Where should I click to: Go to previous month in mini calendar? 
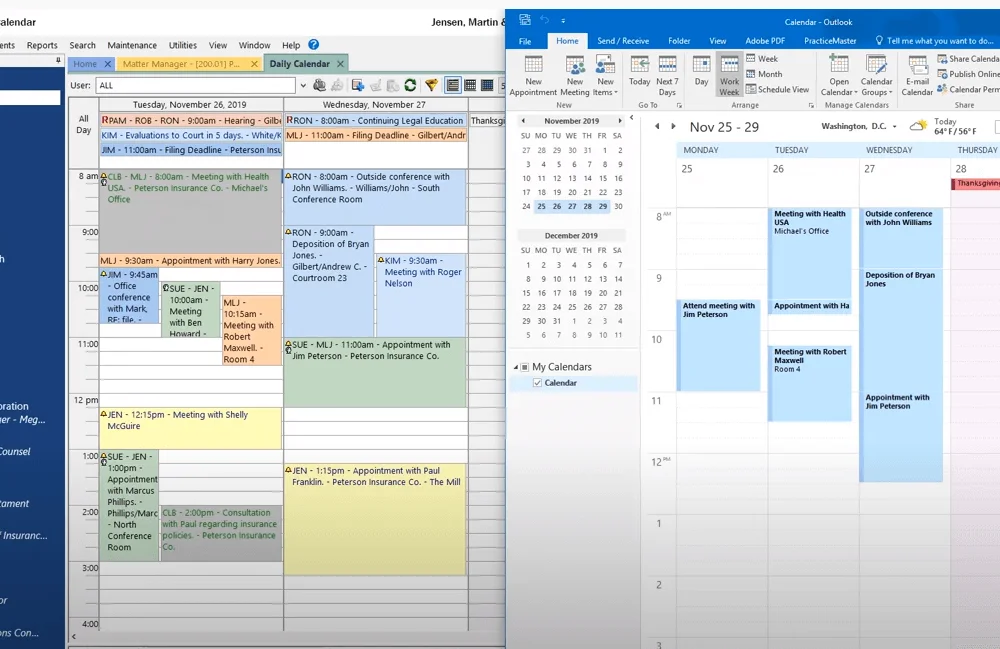pyautogui.click(x=523, y=120)
